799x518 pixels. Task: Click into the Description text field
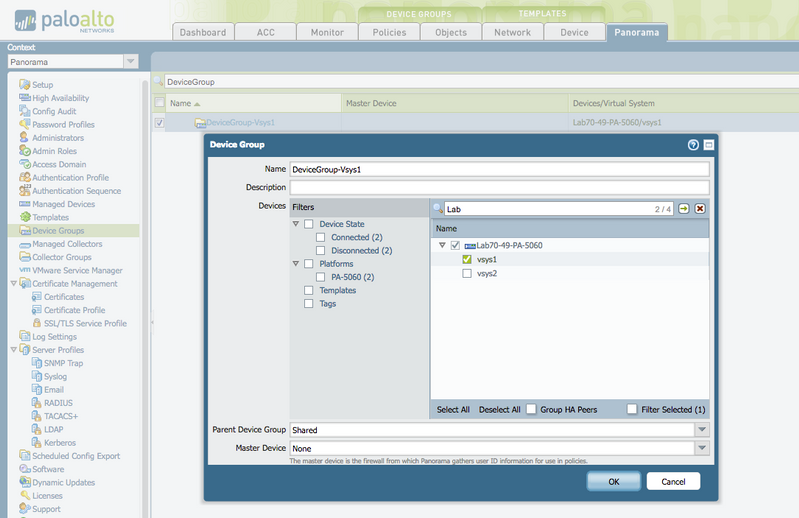[x=499, y=187]
